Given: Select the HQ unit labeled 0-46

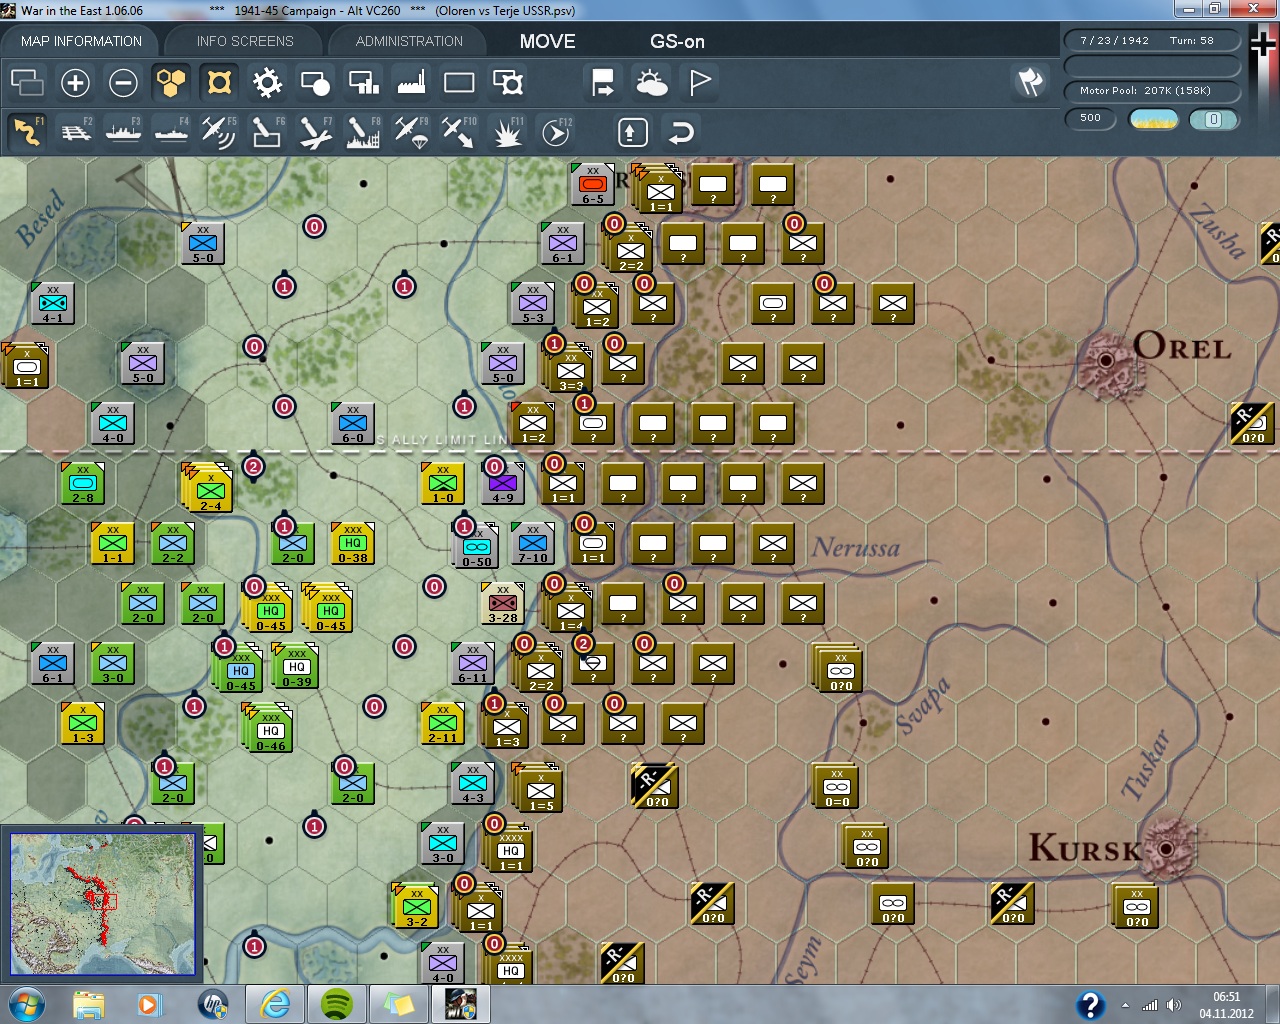Looking at the screenshot, I should [268, 728].
